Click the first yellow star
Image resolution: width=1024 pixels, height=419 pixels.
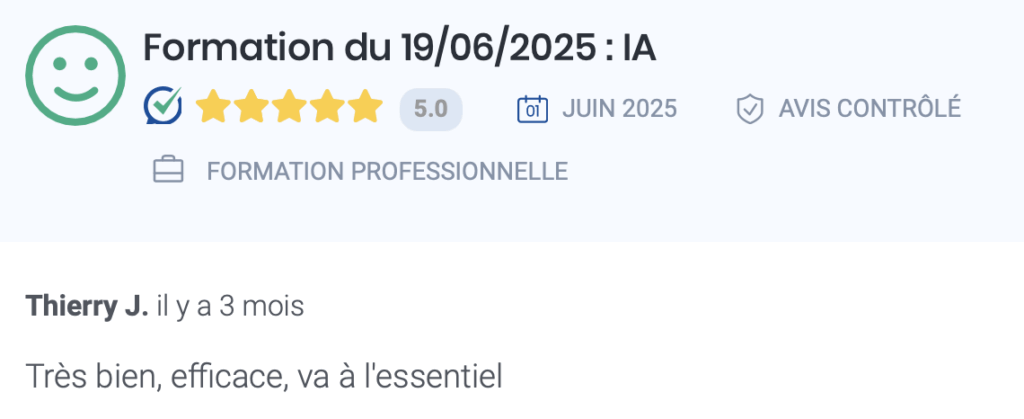click(x=211, y=106)
